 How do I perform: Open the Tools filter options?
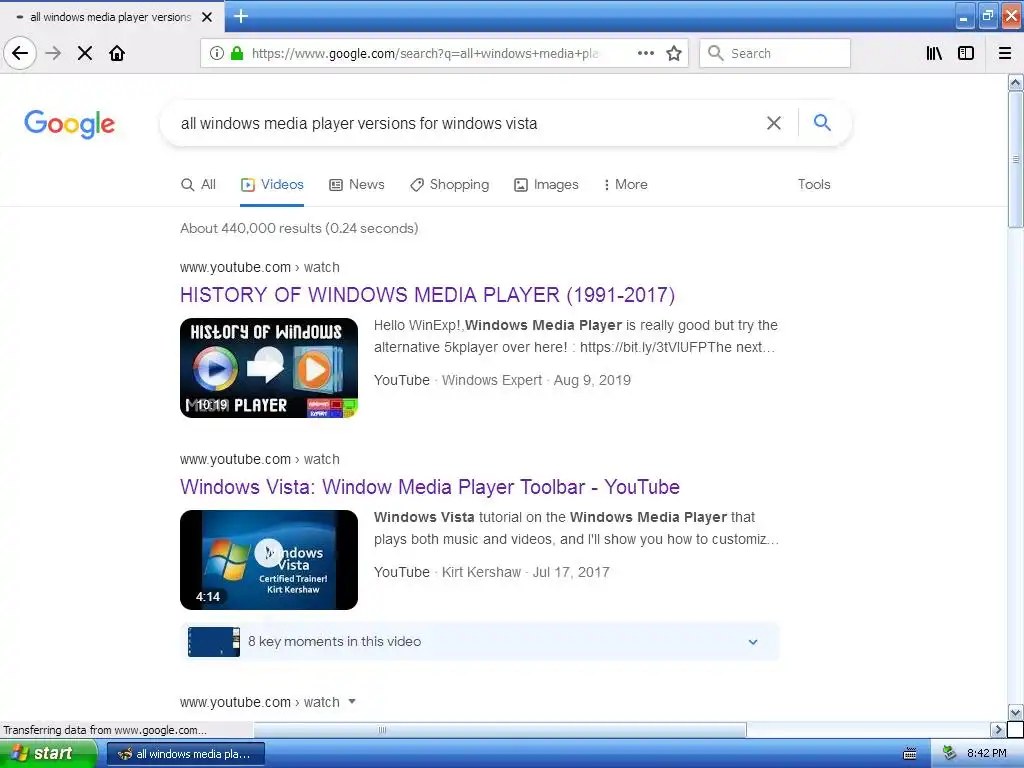[x=814, y=185]
